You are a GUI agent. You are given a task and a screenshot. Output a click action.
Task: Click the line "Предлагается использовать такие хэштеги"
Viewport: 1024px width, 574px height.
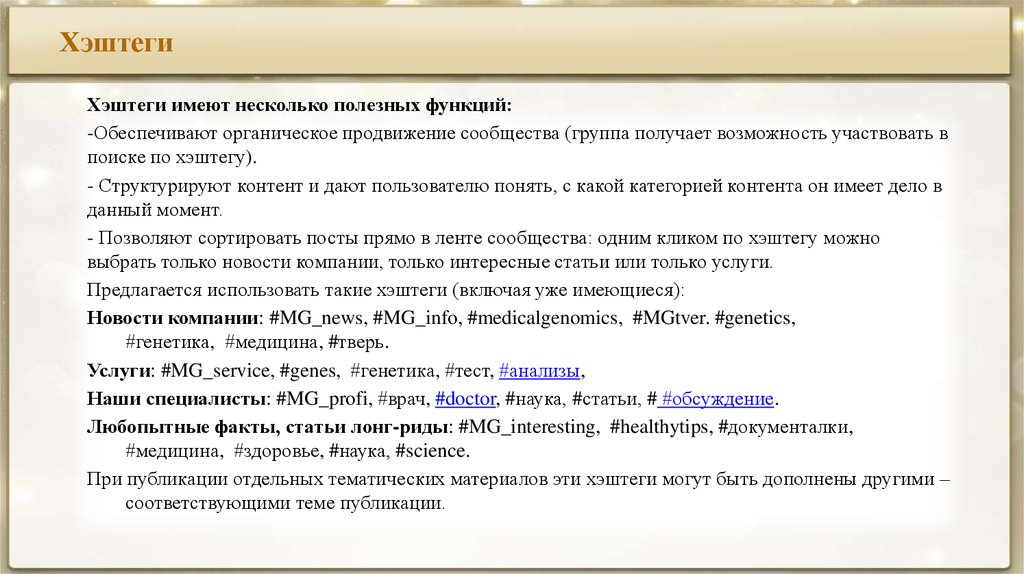(385, 290)
